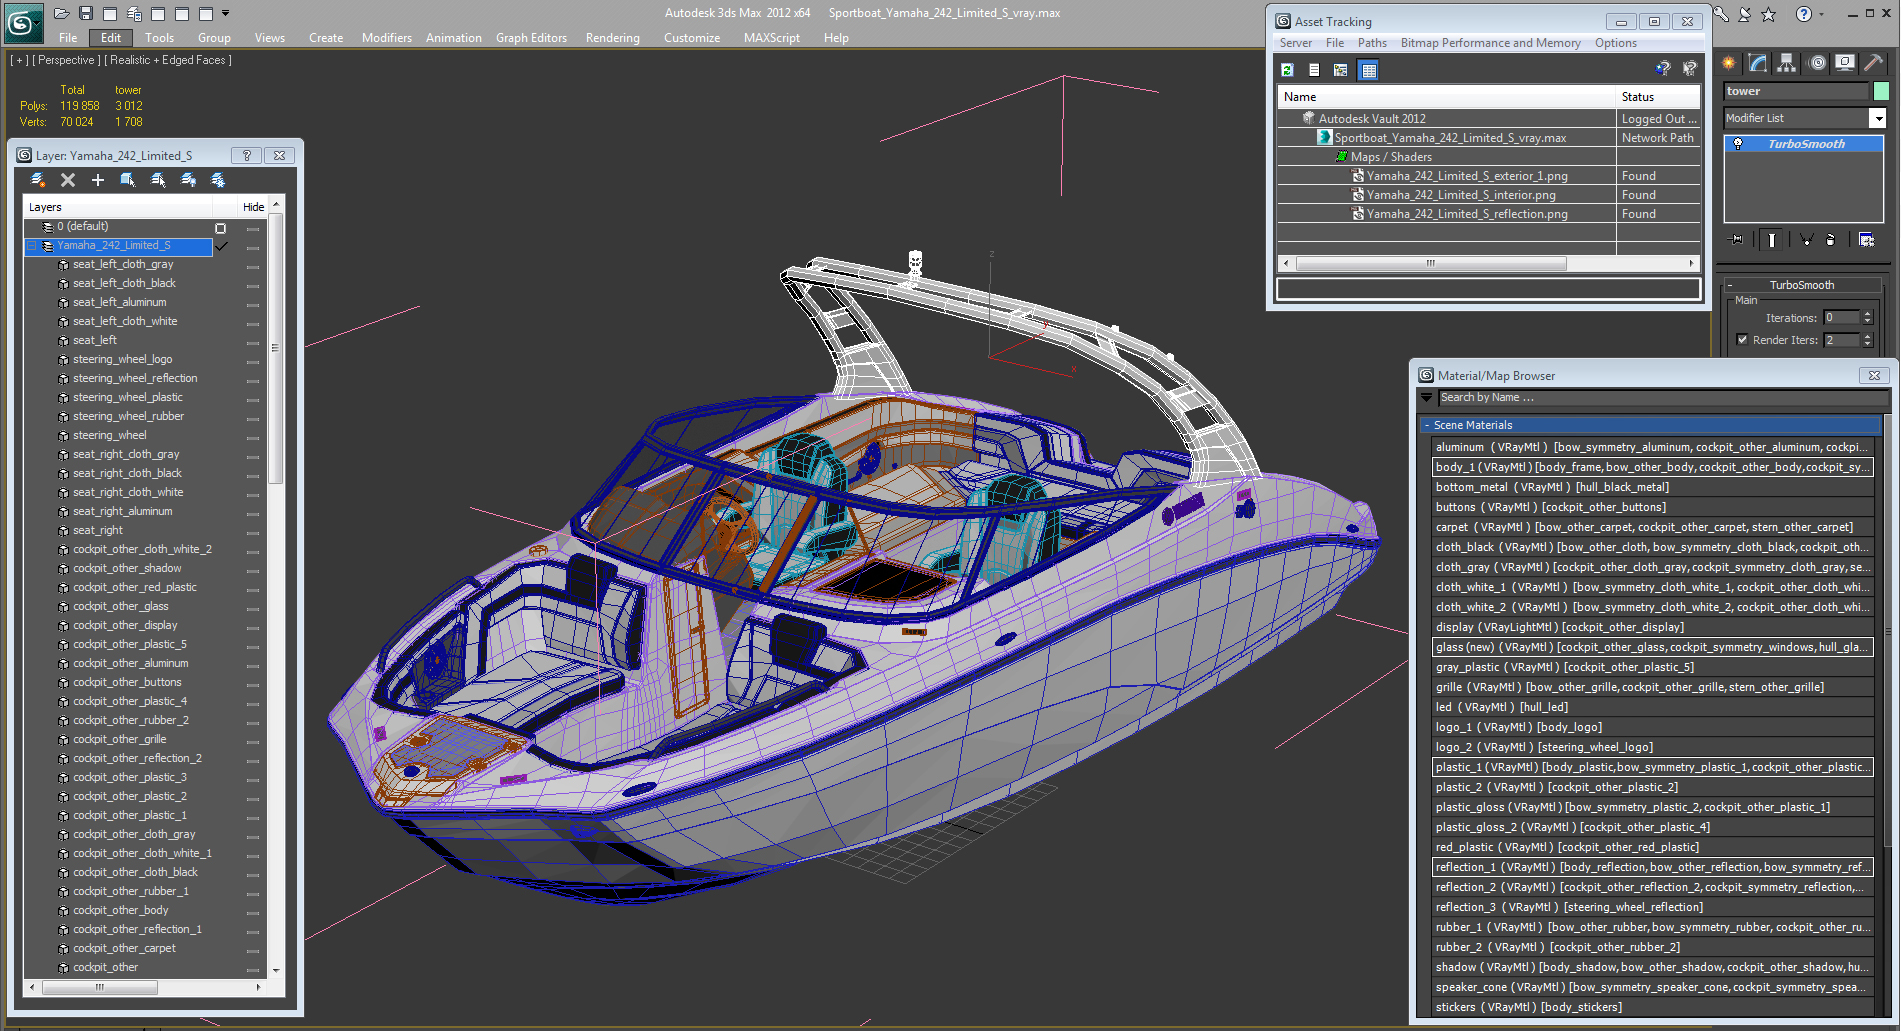Toggle current-layer box for 0 (default) layer

[x=221, y=228]
